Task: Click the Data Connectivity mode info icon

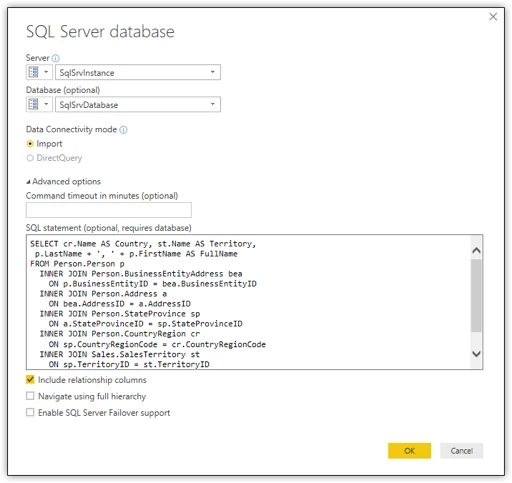Action: (x=124, y=130)
